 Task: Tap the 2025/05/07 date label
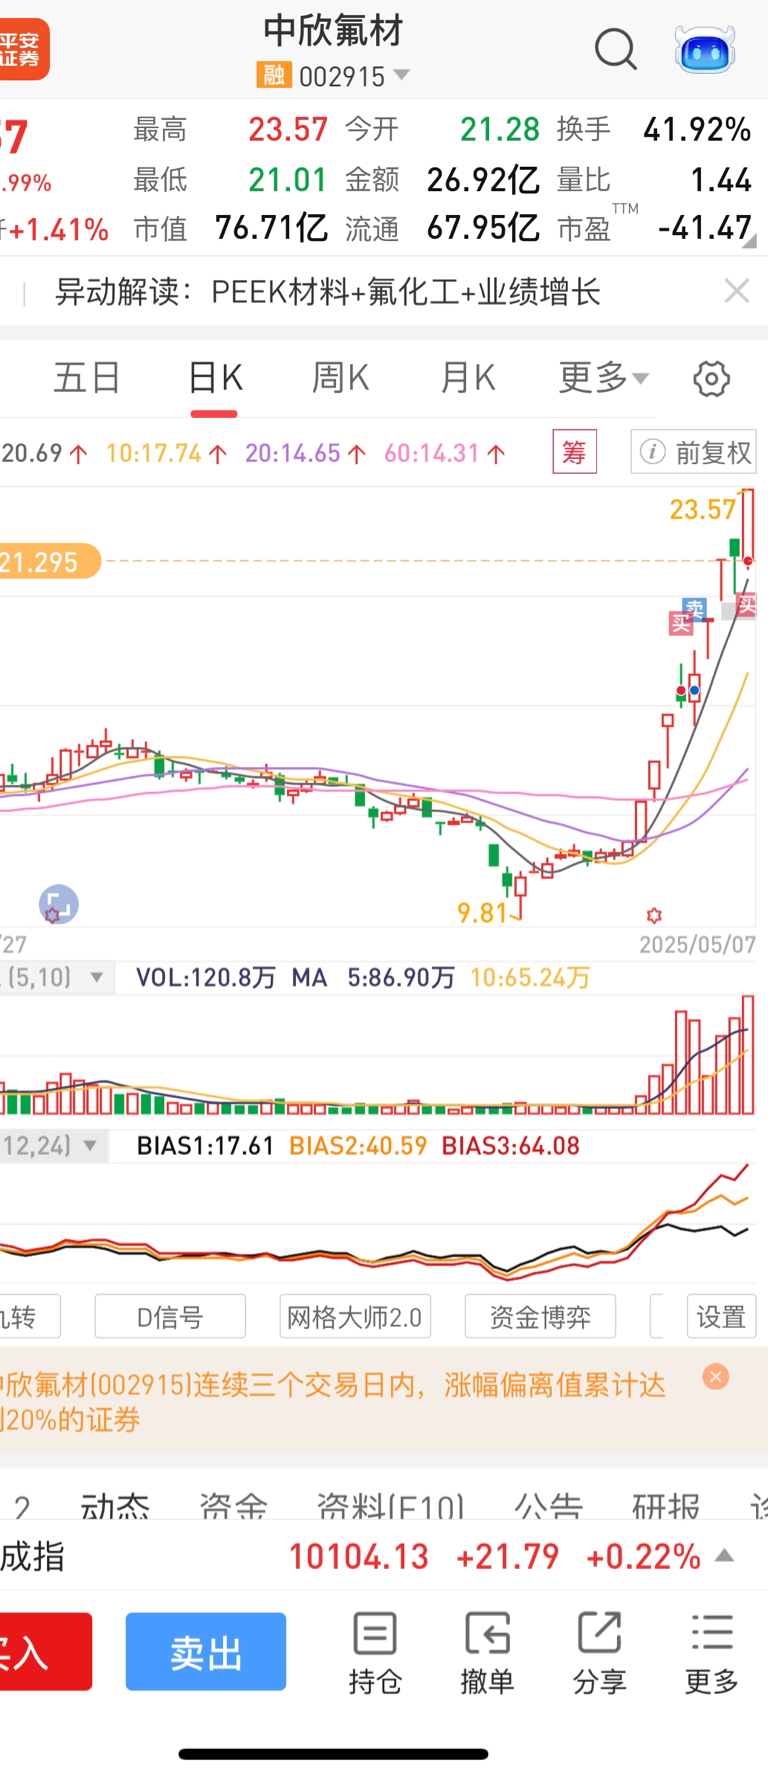697,944
